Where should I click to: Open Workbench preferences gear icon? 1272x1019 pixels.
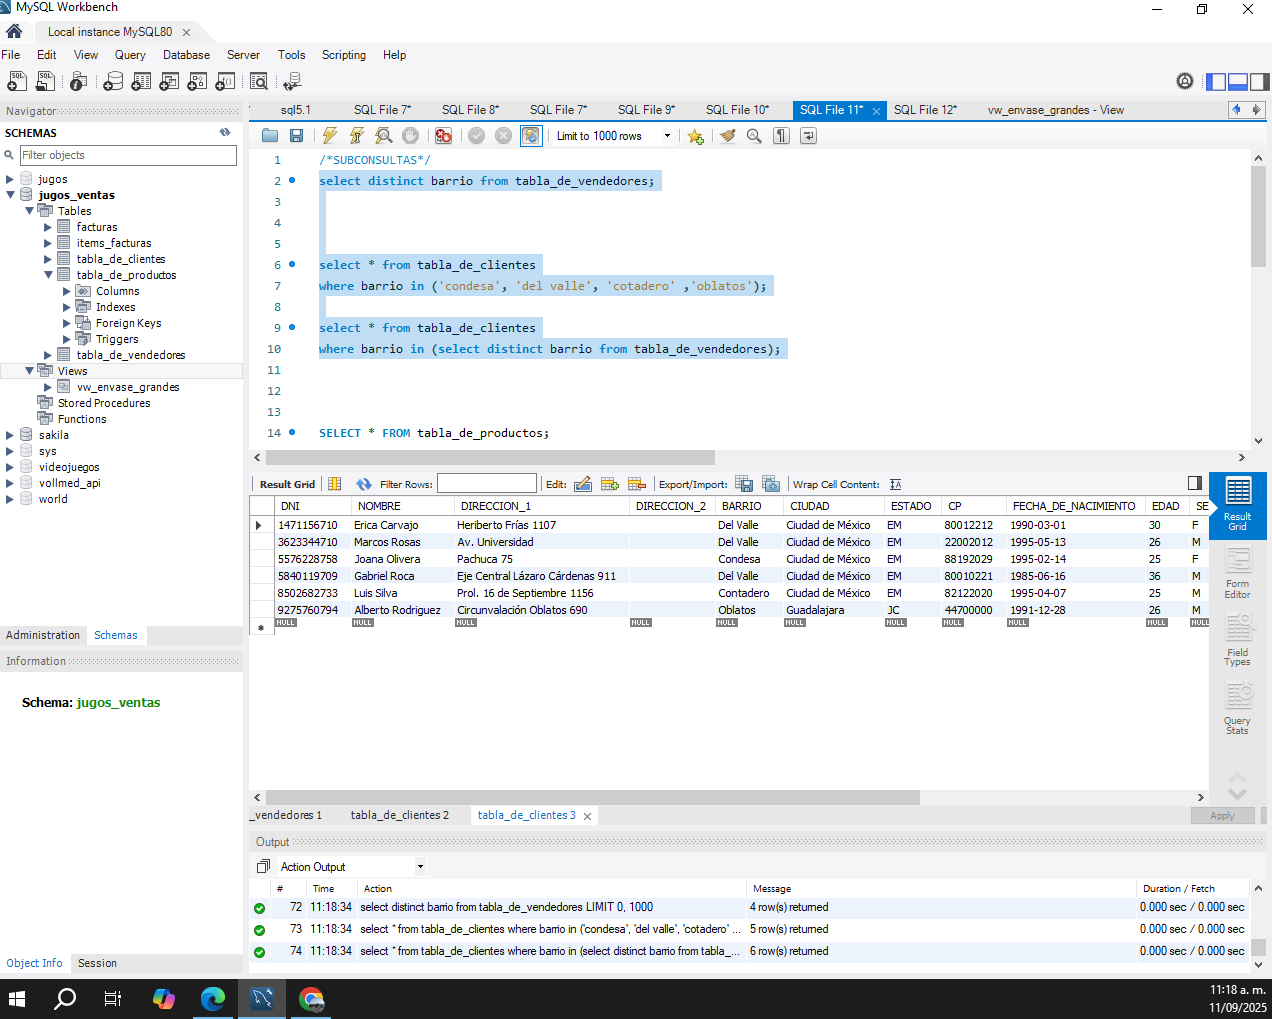(x=1185, y=81)
